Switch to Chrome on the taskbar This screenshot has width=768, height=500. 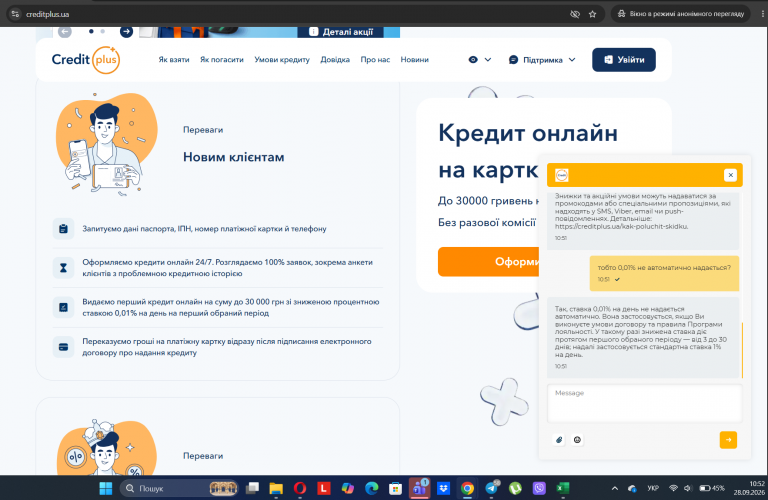click(467, 488)
